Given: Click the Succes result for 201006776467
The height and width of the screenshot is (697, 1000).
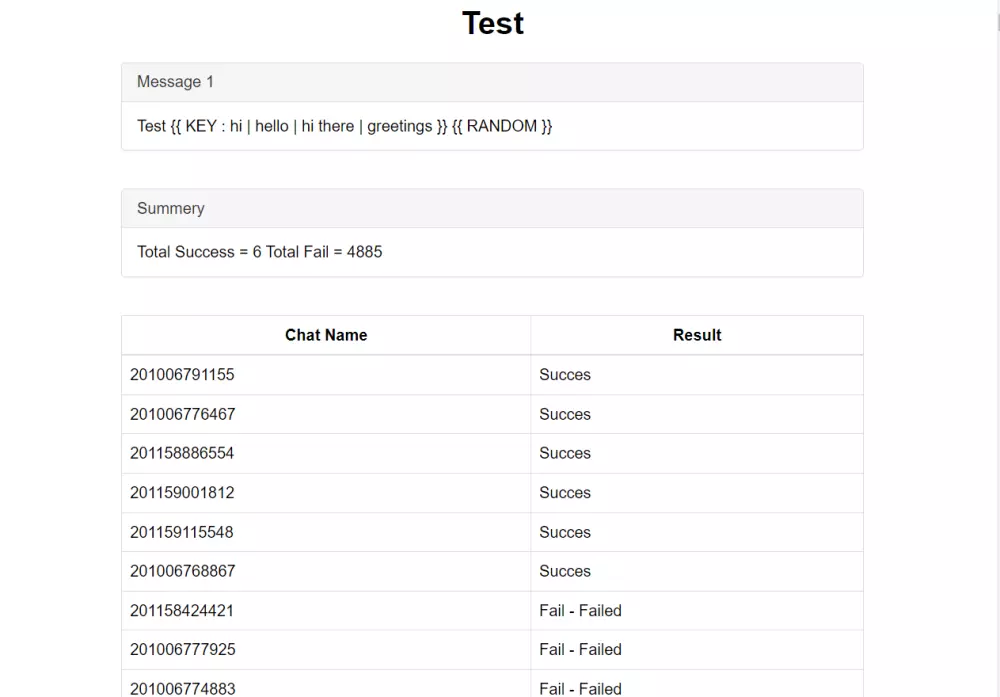Looking at the screenshot, I should 565,415.
